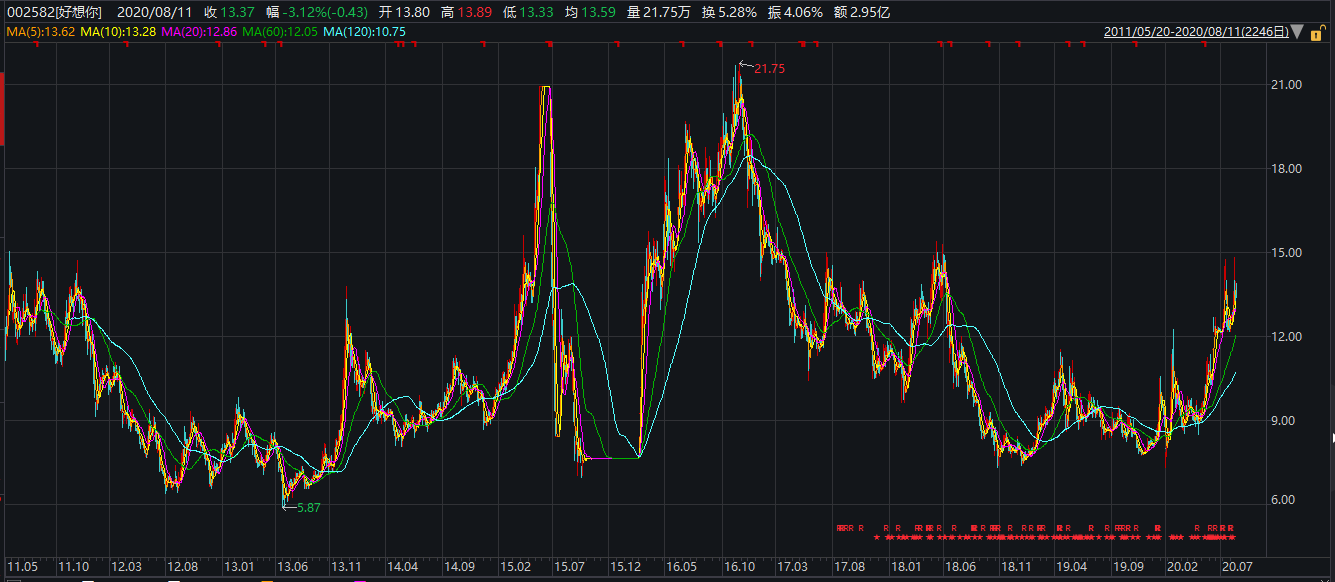Click the 21.75 highest price marker
1335x582 pixels.
click(x=770, y=69)
